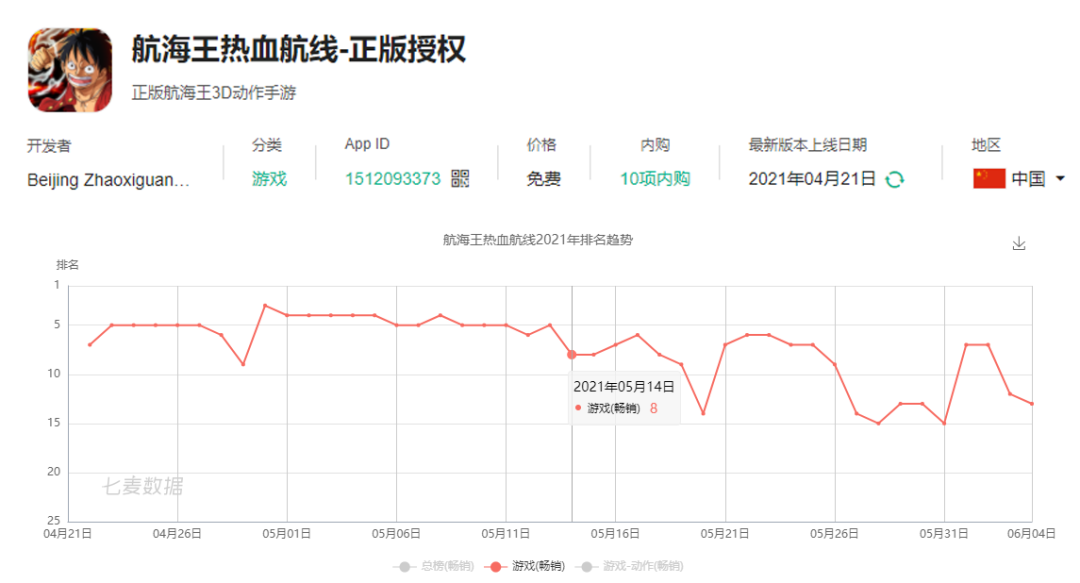
Task: Toggle the 游戏(畅销) legend series
Action: [x=525, y=566]
